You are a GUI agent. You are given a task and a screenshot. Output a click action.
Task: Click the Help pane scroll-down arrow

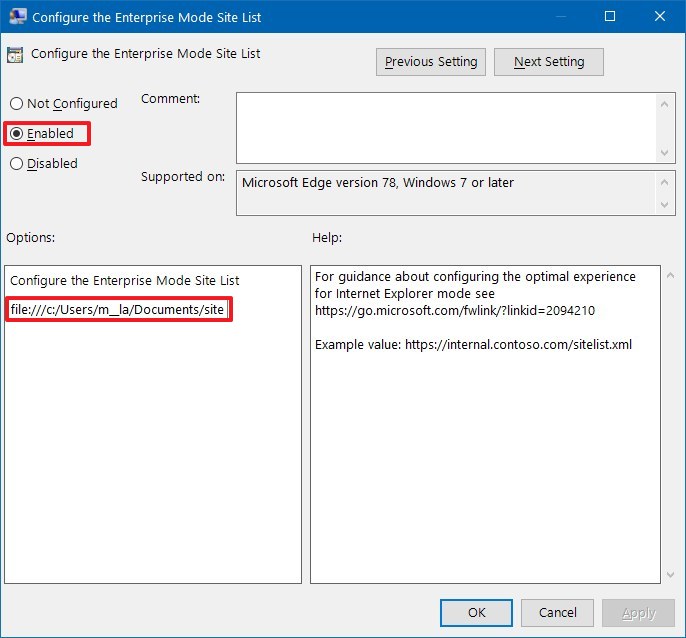tap(670, 574)
